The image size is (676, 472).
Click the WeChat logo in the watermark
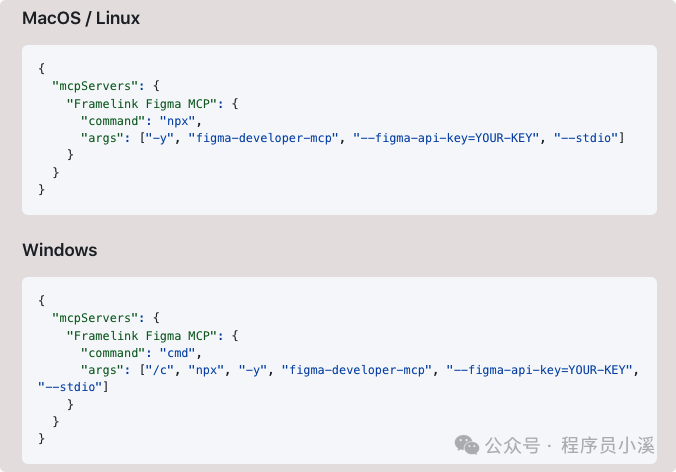467,445
